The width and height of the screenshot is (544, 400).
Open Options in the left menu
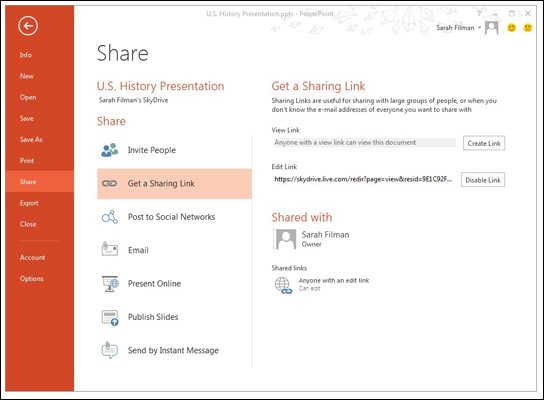32,278
